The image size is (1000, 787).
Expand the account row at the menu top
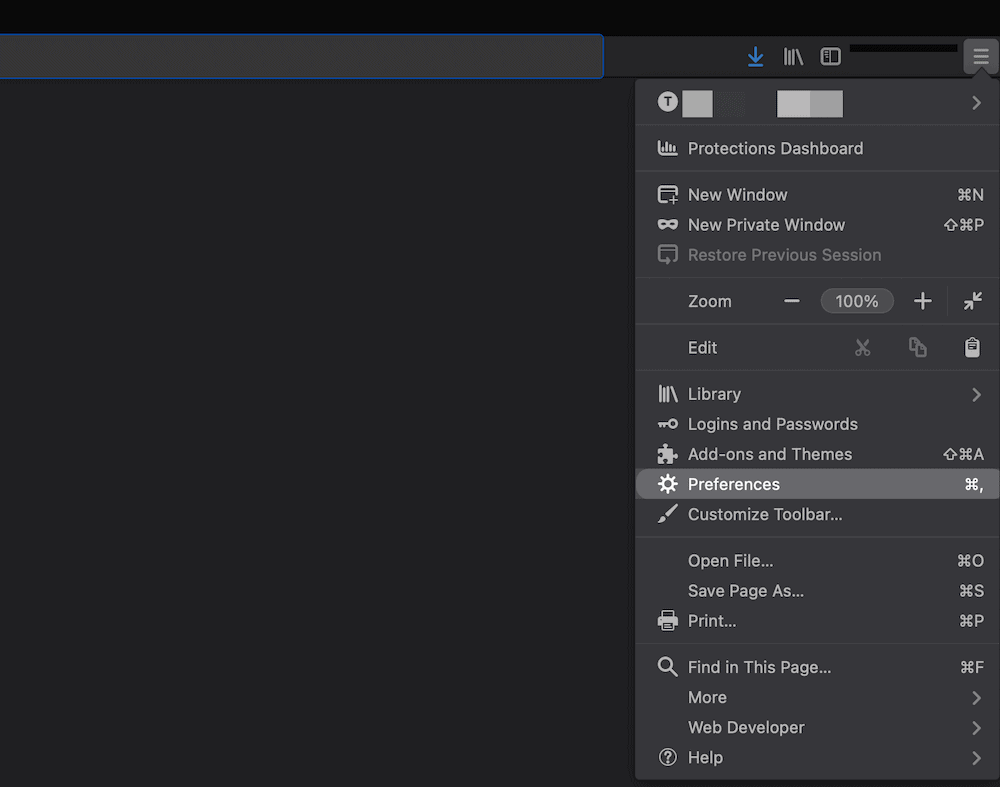coord(977,102)
